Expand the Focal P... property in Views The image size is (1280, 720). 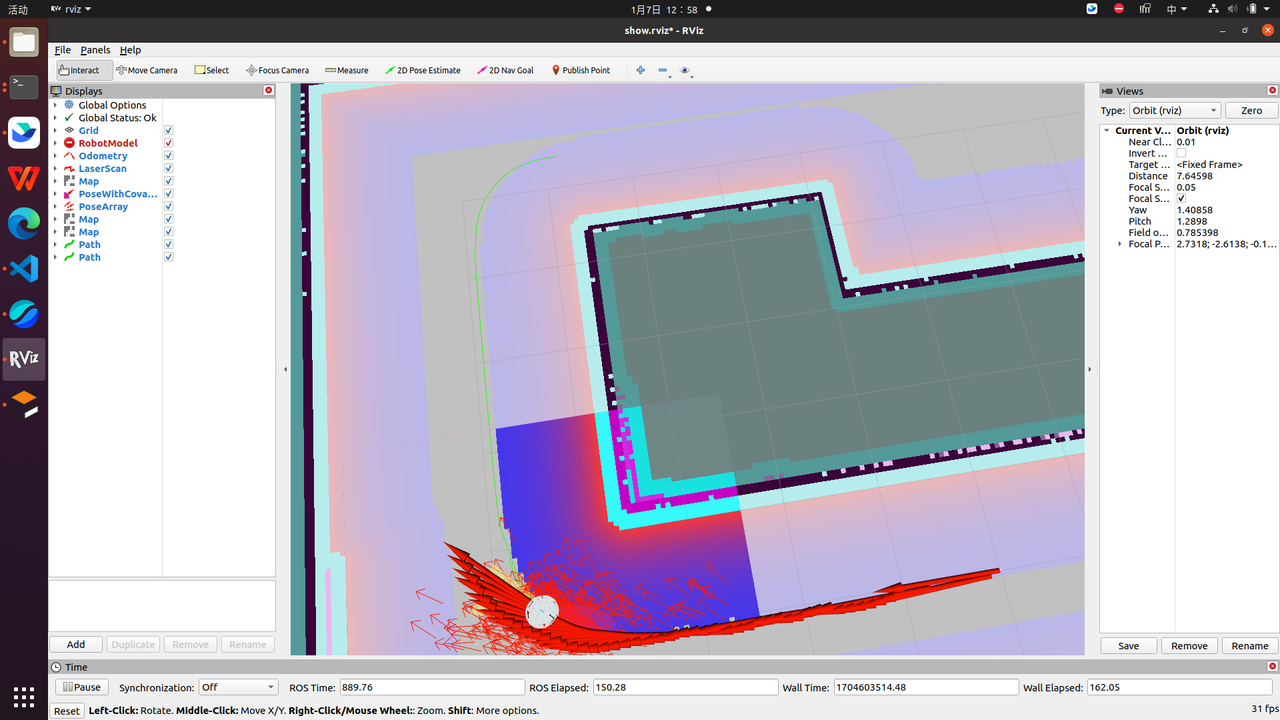[1120, 244]
